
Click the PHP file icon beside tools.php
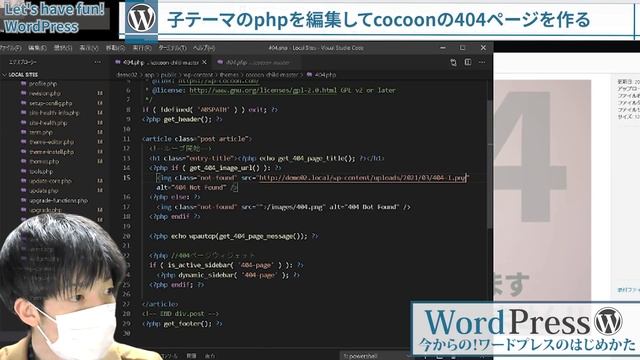pyautogui.click(x=23, y=171)
